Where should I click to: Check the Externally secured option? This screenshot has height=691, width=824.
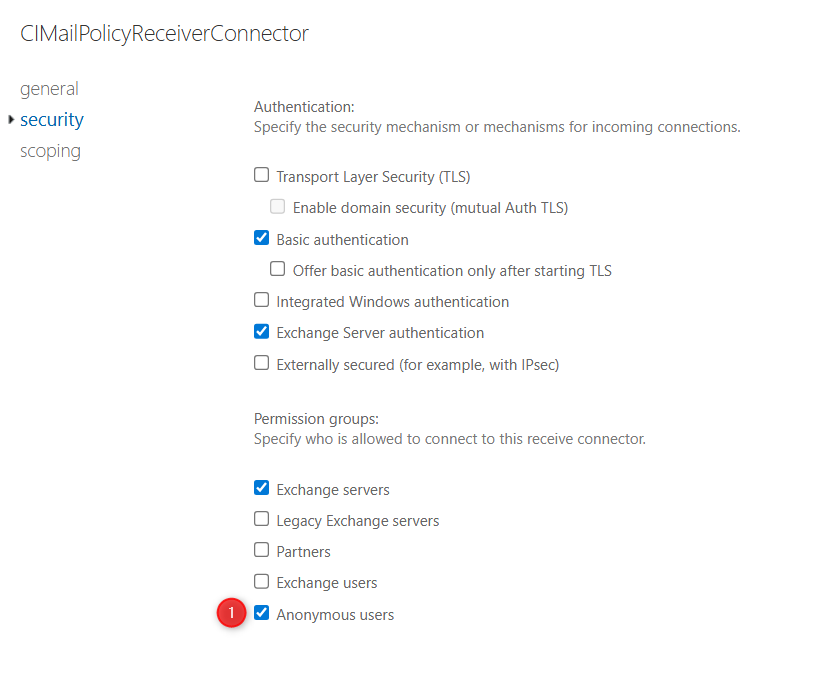(262, 363)
